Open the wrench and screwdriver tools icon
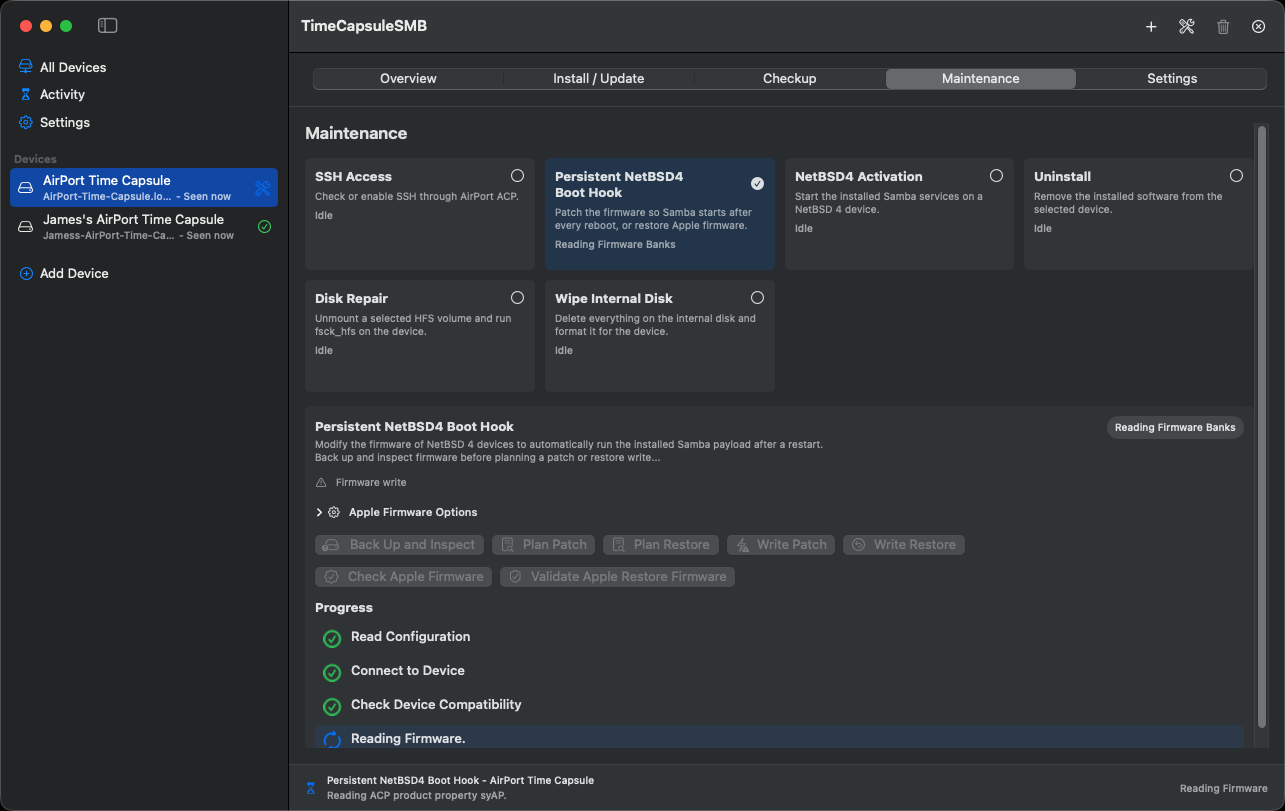1285x811 pixels. click(x=1187, y=27)
